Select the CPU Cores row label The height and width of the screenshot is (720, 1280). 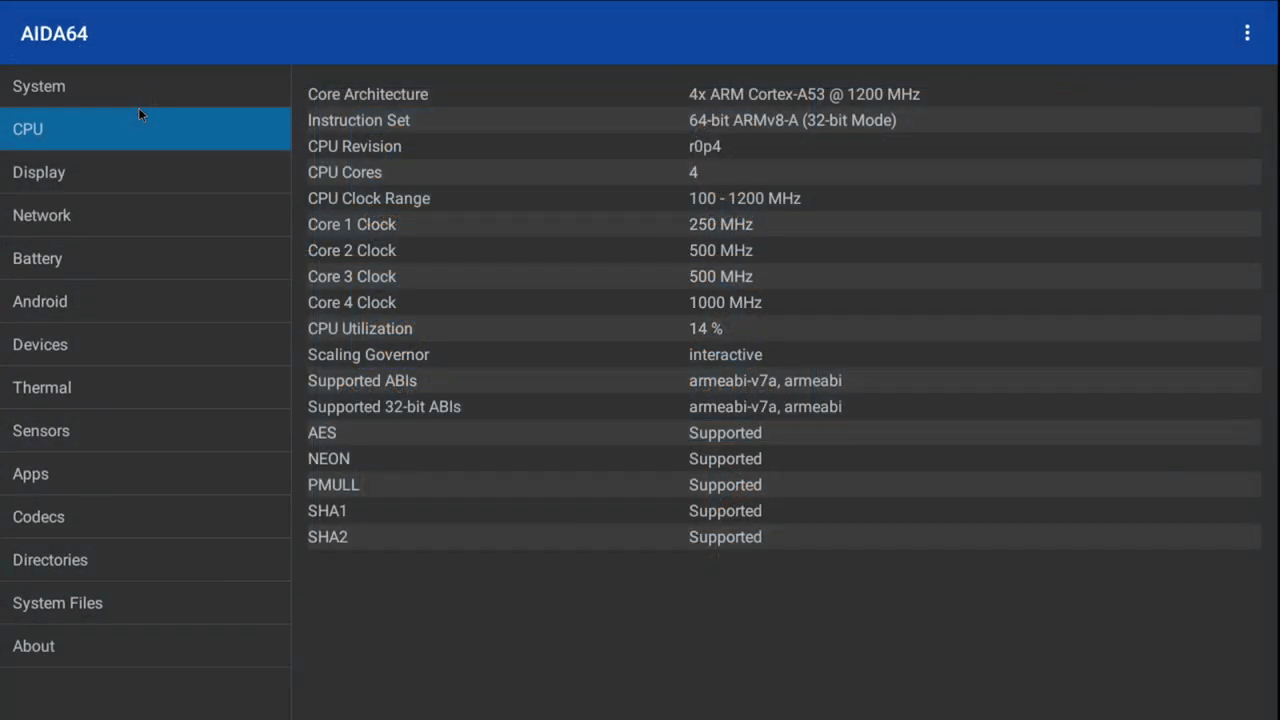(345, 172)
